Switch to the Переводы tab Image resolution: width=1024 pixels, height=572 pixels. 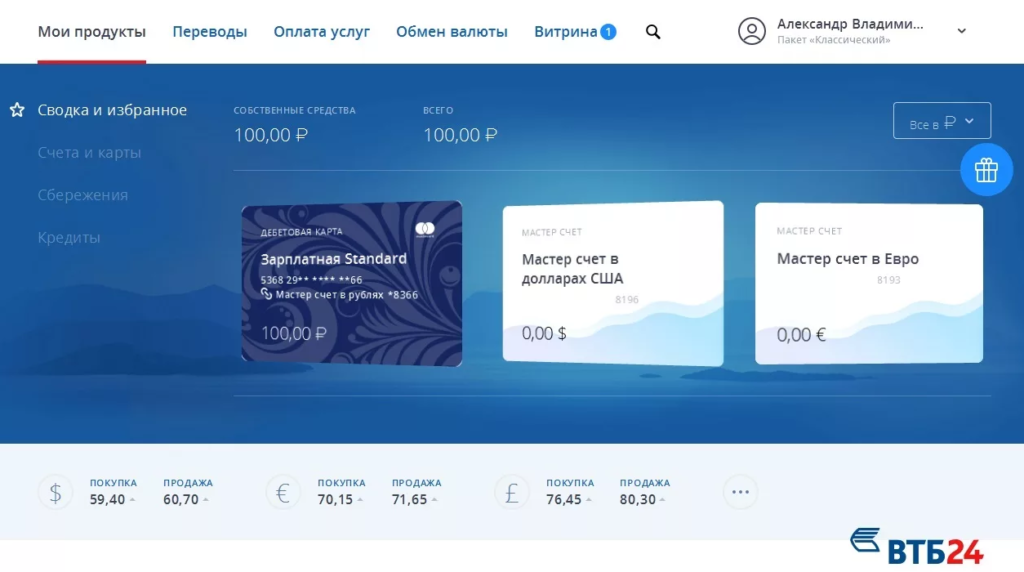tap(210, 31)
